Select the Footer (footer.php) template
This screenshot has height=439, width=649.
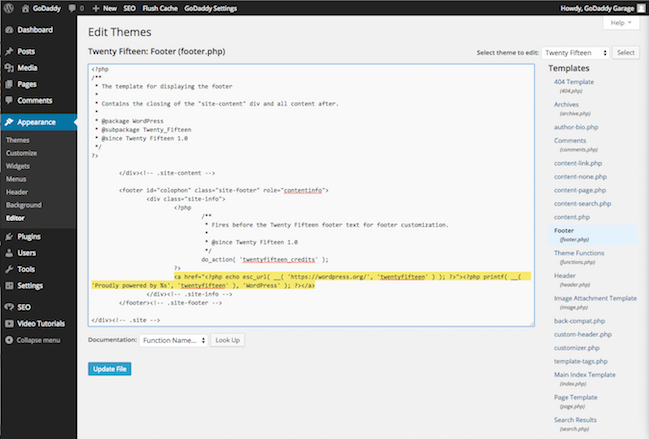tap(593, 235)
